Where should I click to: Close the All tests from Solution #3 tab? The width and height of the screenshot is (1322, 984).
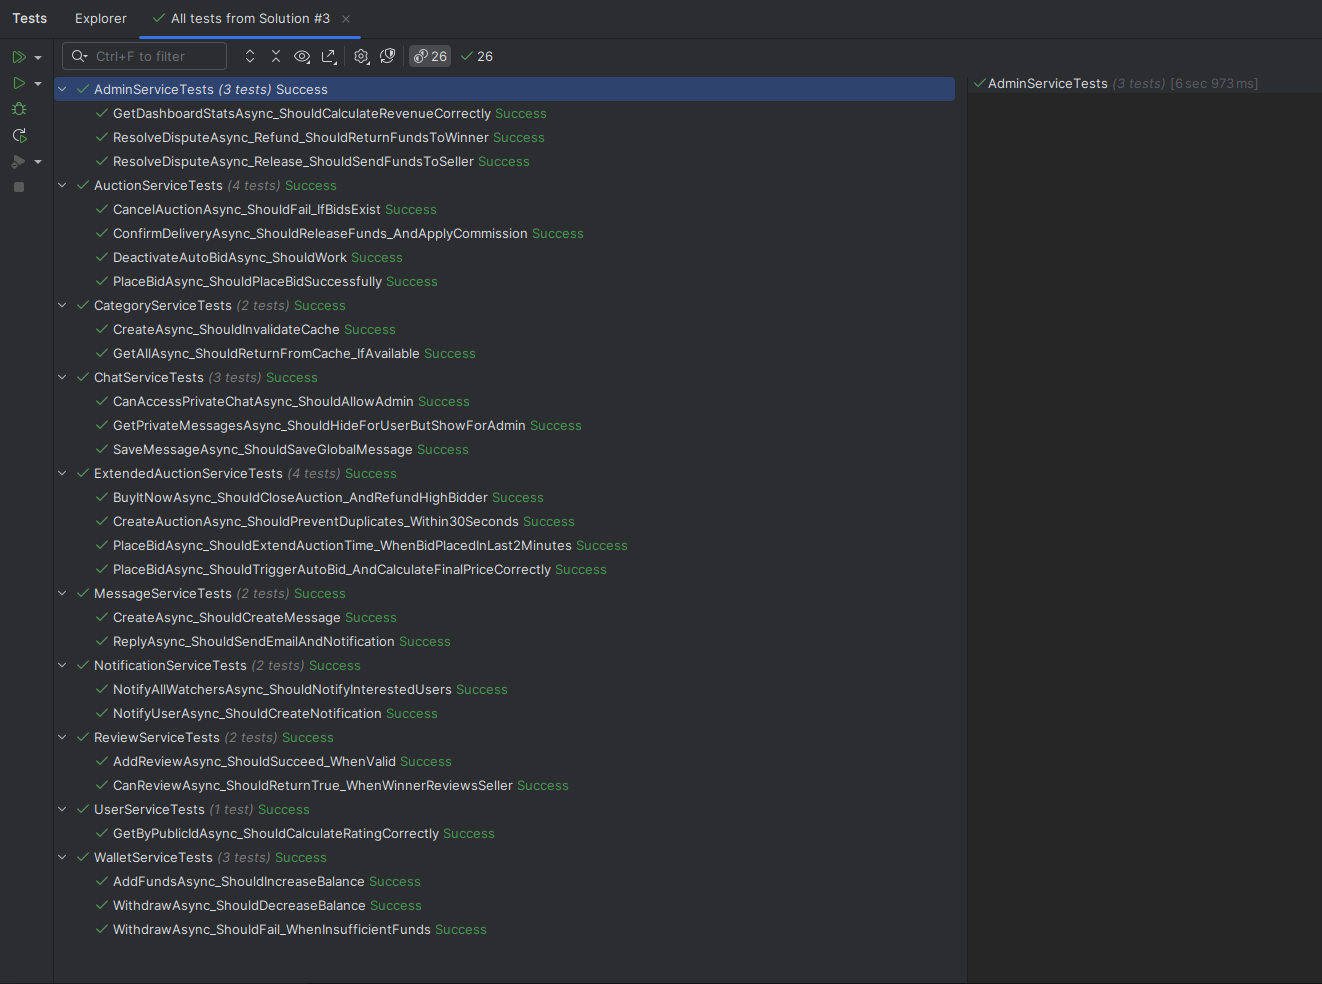coord(346,19)
